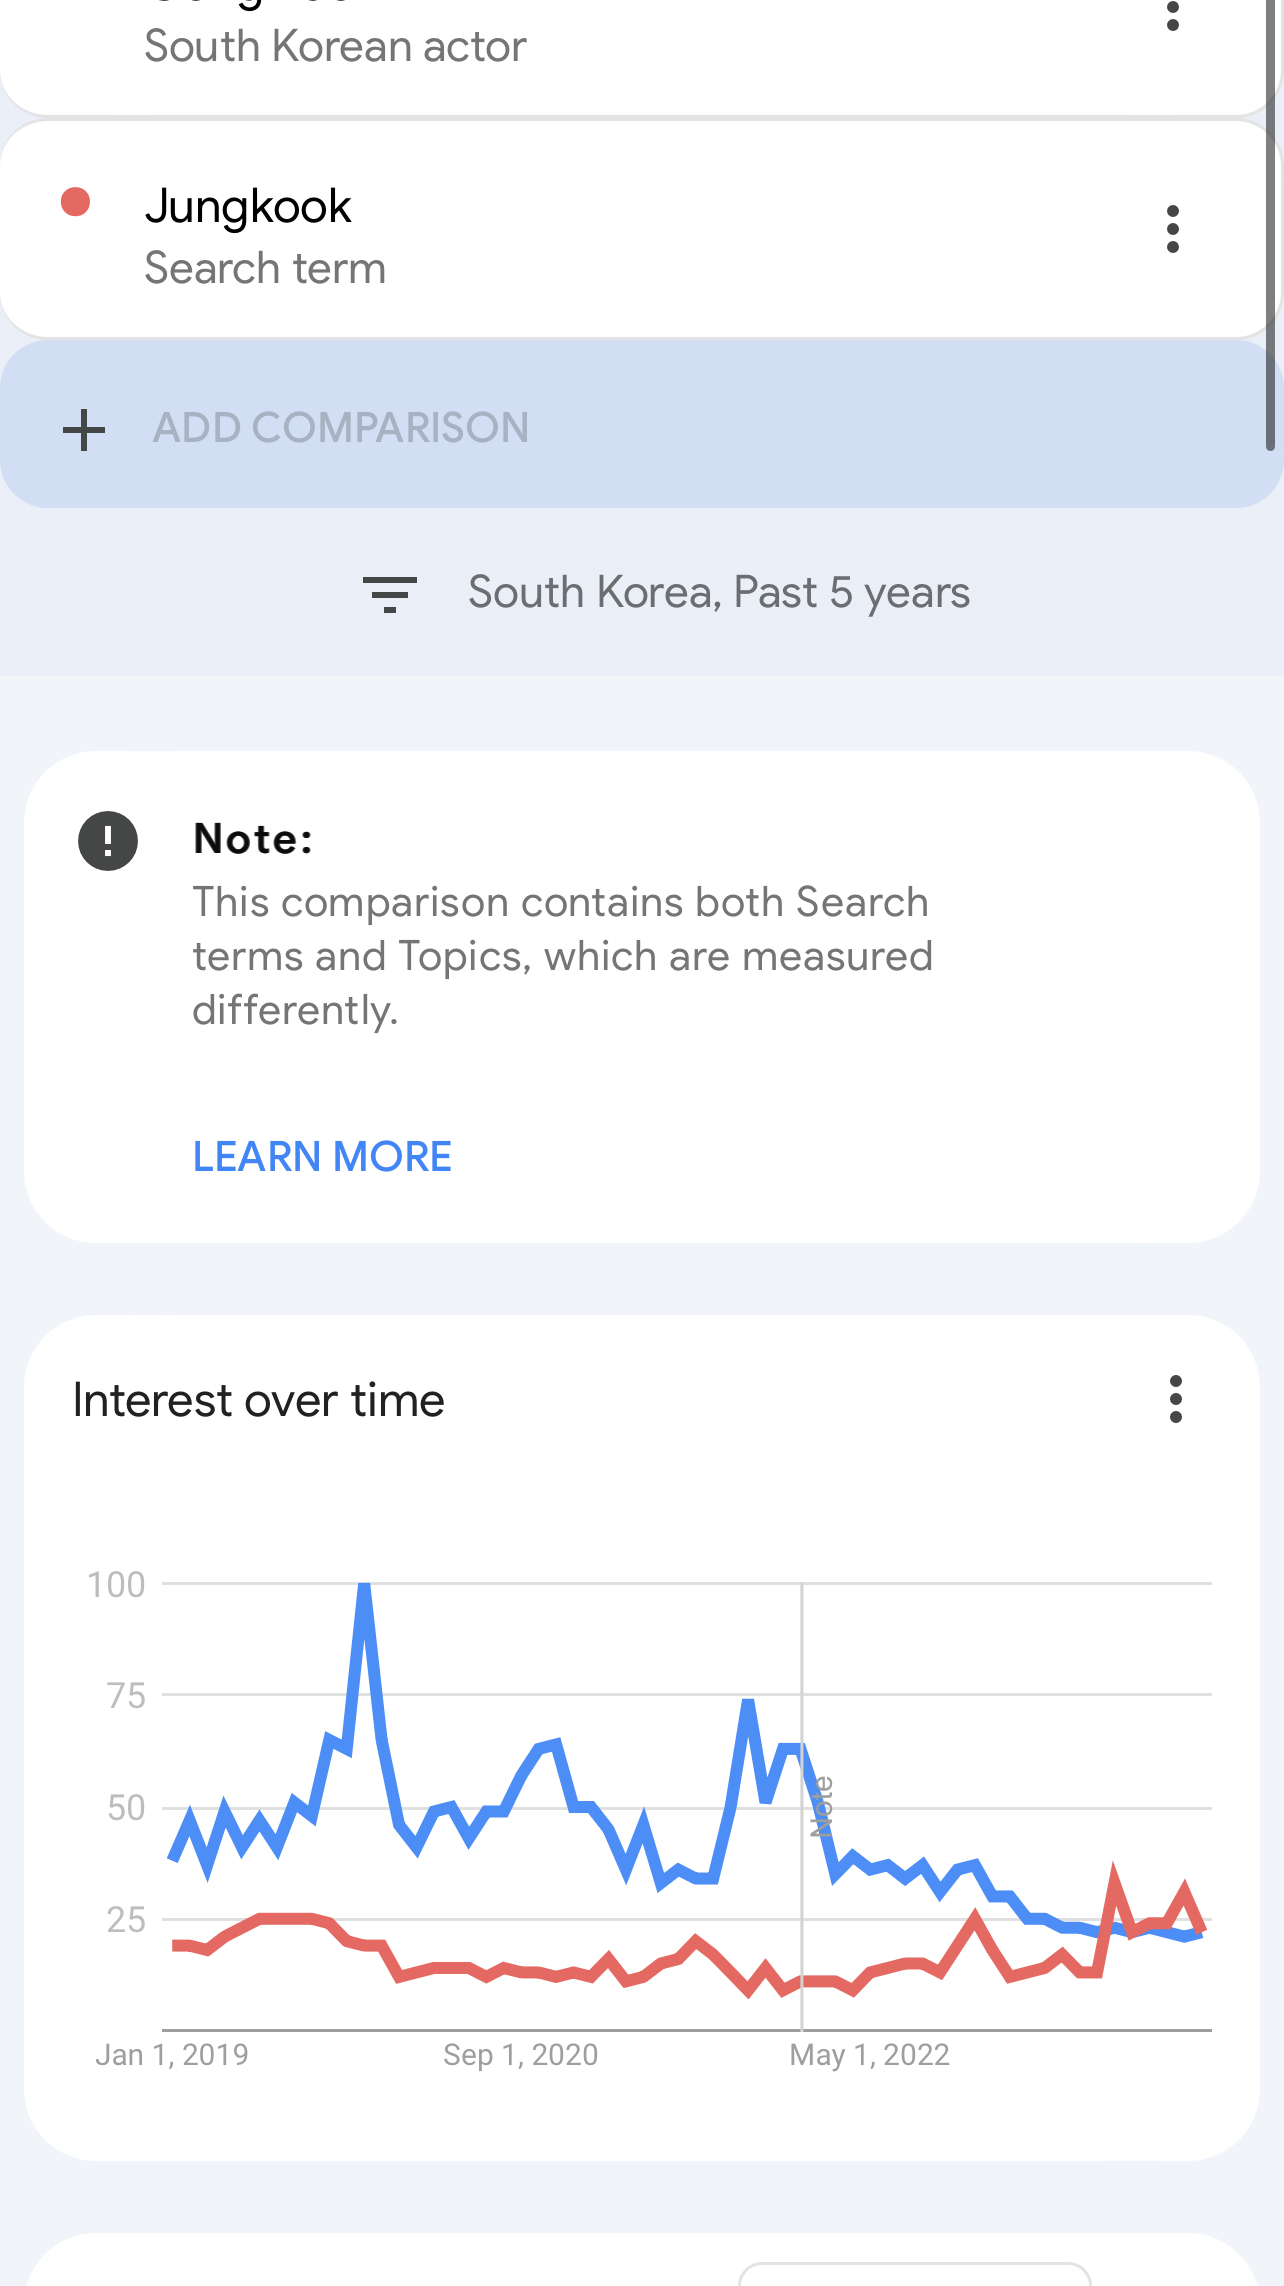Image resolution: width=1284 pixels, height=2286 pixels.
Task: Open the LEARN MORE link
Action: point(322,1156)
